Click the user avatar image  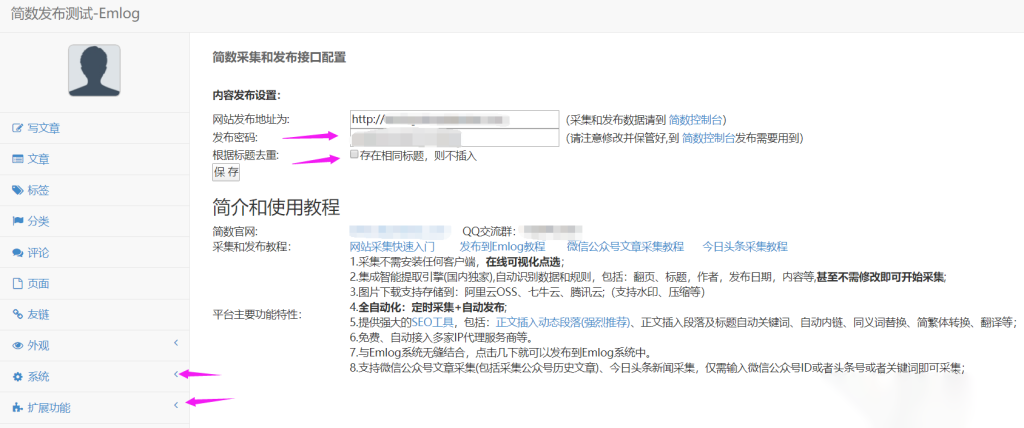[94, 71]
